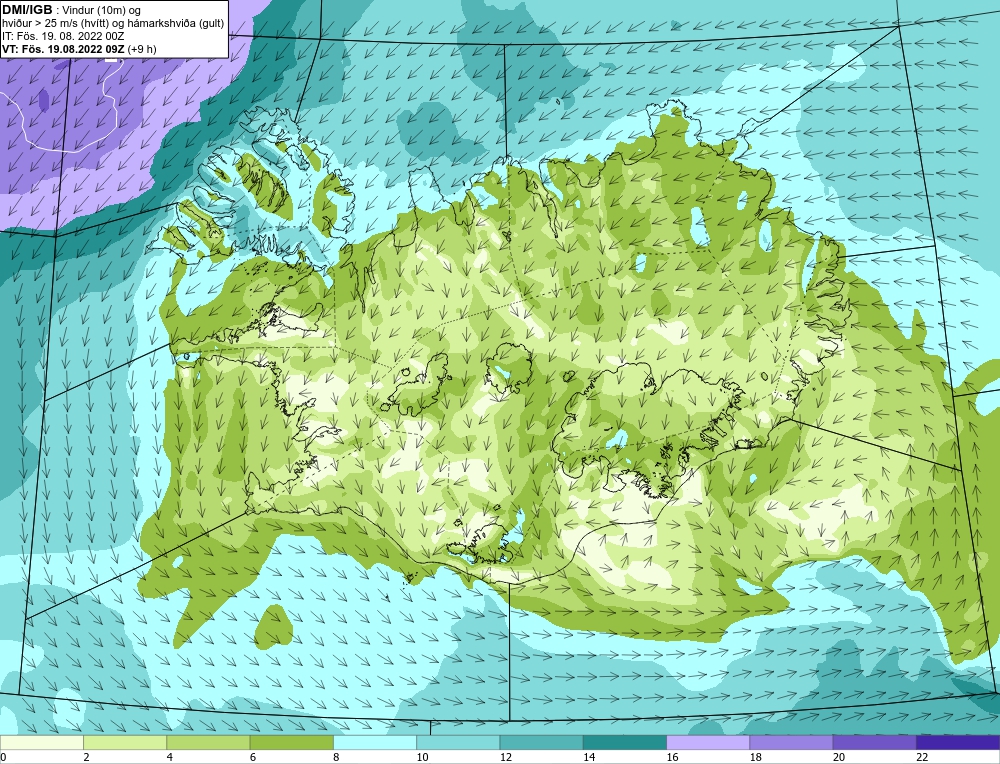Click the legend scale label '0'

[x=3, y=757]
